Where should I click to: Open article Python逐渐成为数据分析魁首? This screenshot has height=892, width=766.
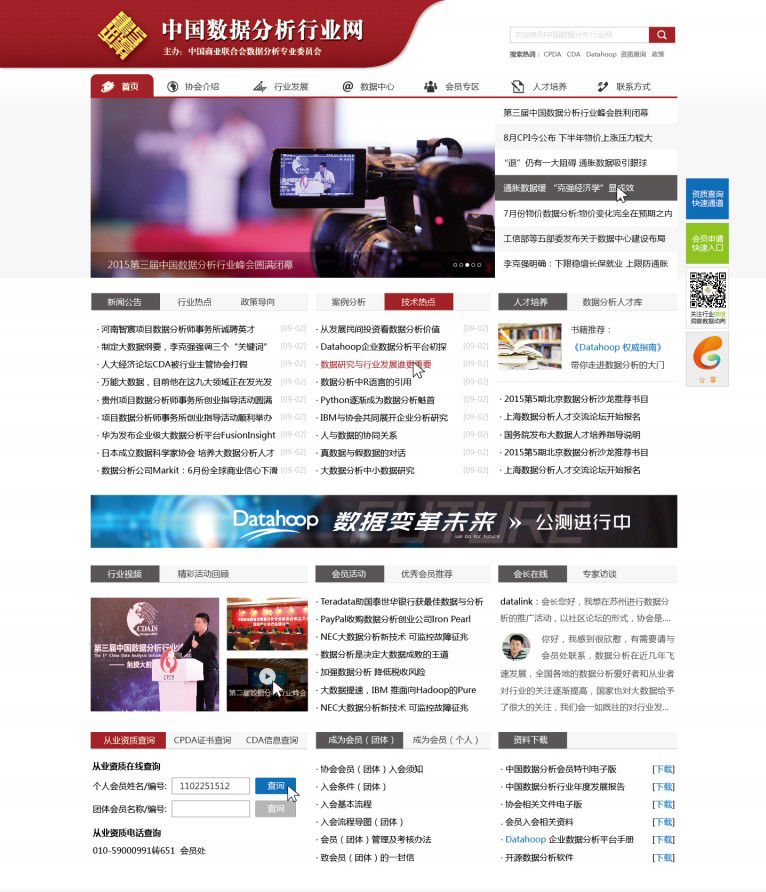point(377,400)
